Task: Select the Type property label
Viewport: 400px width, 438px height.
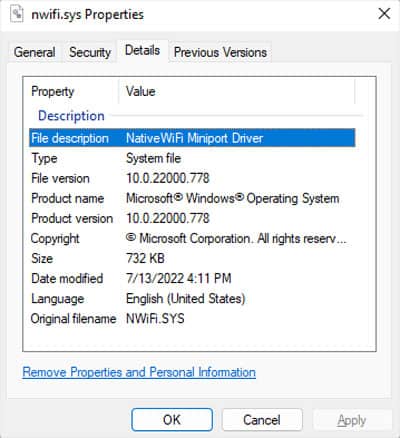Action: pyautogui.click(x=44, y=158)
